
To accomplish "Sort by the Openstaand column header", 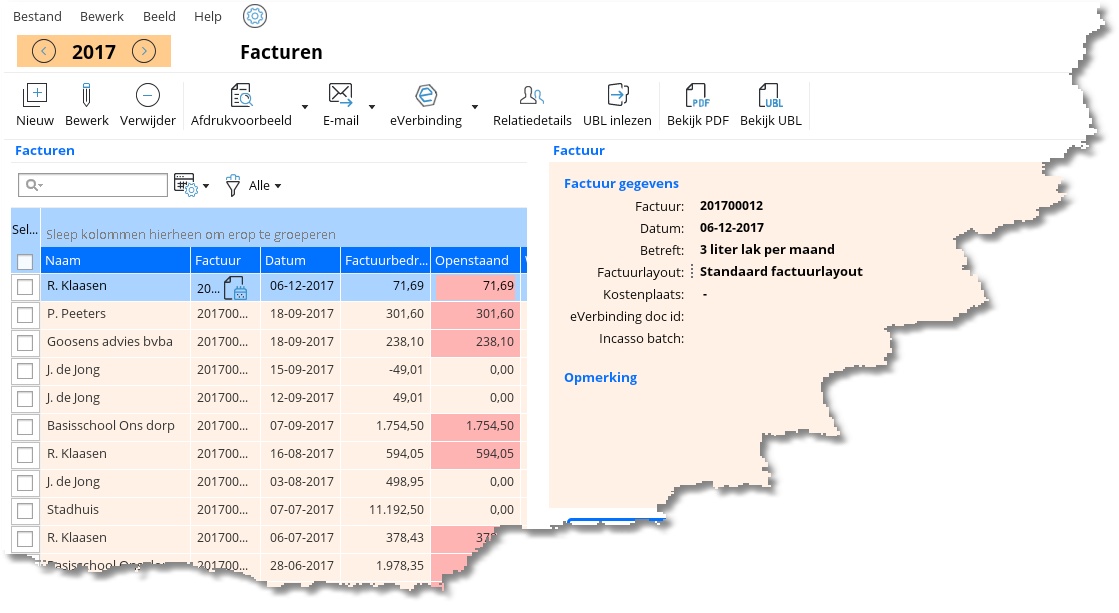I will tap(472, 261).
